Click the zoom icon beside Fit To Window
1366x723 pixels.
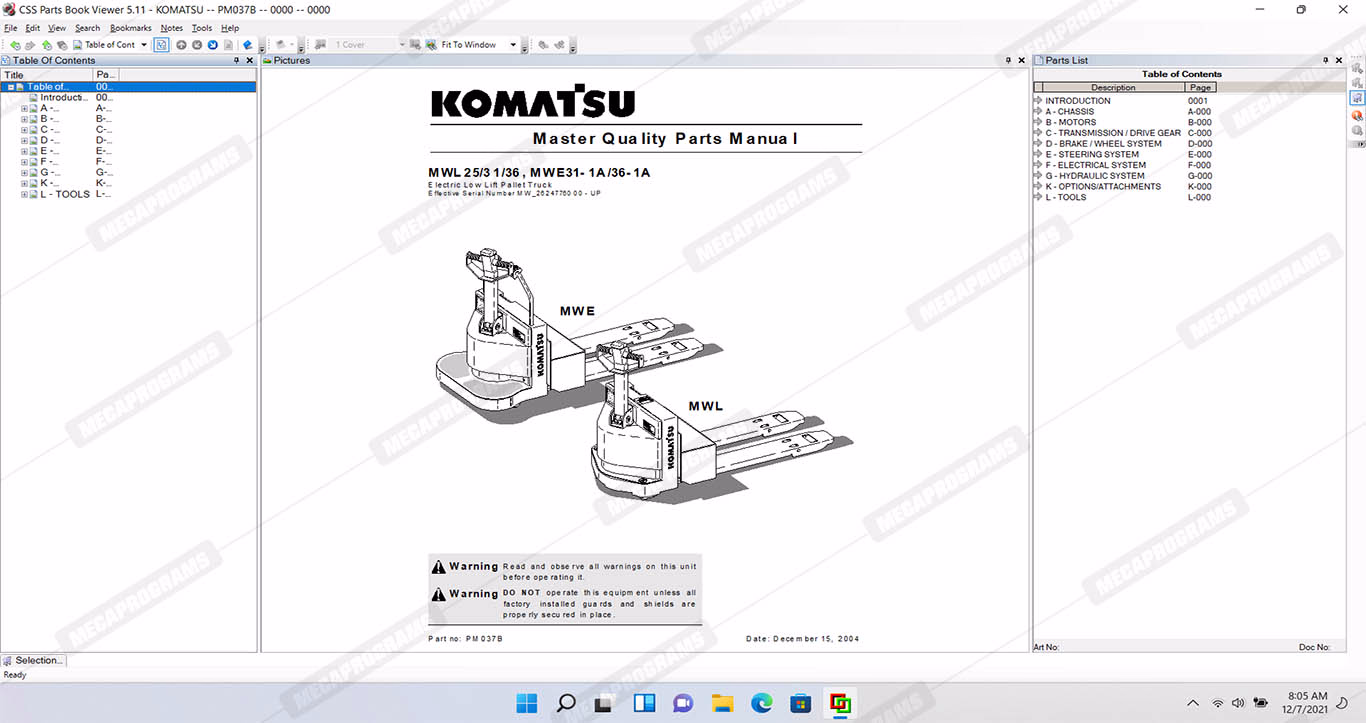(430, 45)
